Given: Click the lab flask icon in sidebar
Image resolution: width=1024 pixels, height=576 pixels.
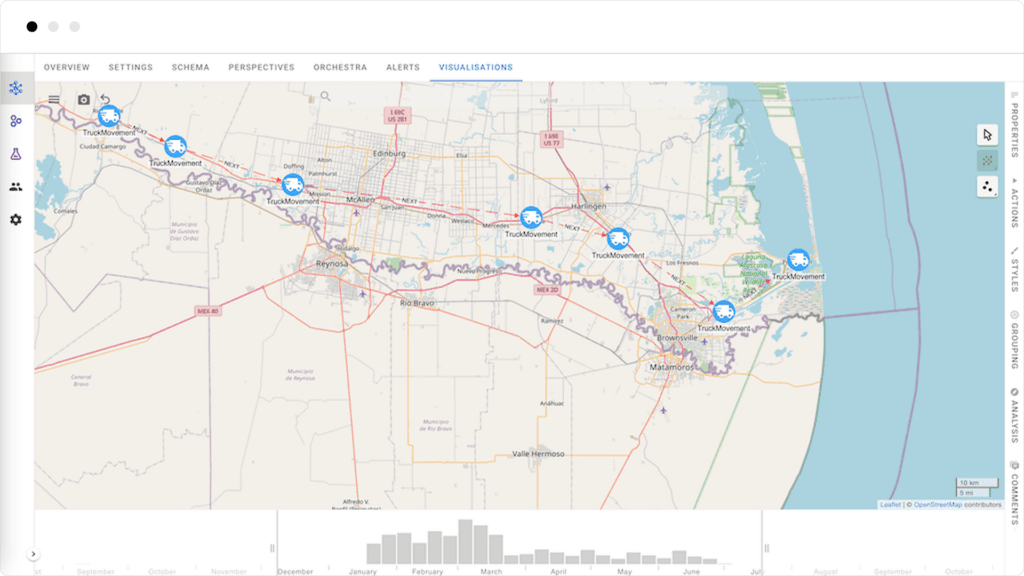Looking at the screenshot, I should (x=15, y=154).
